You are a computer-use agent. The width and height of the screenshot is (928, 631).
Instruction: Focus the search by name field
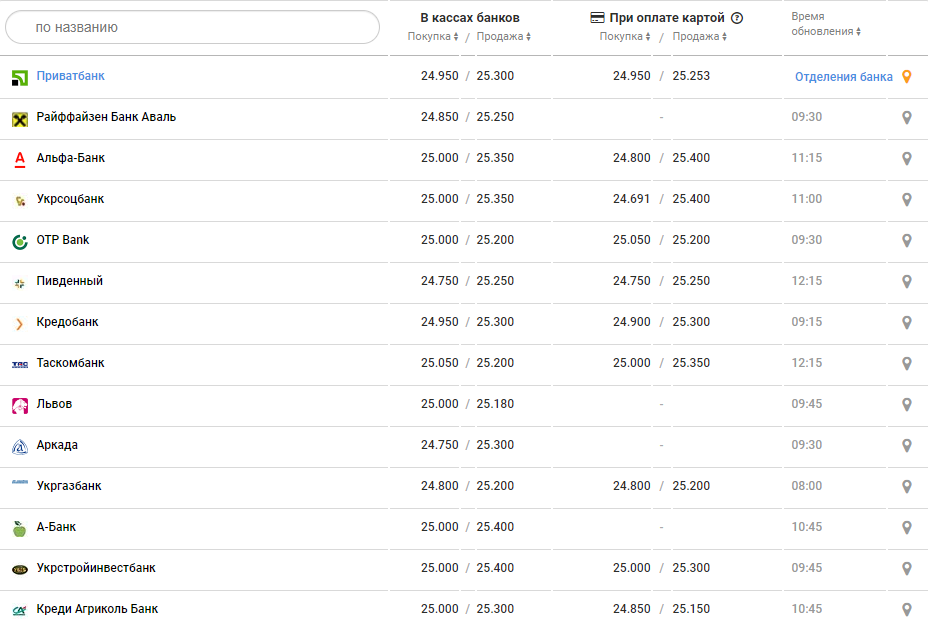tap(192, 27)
